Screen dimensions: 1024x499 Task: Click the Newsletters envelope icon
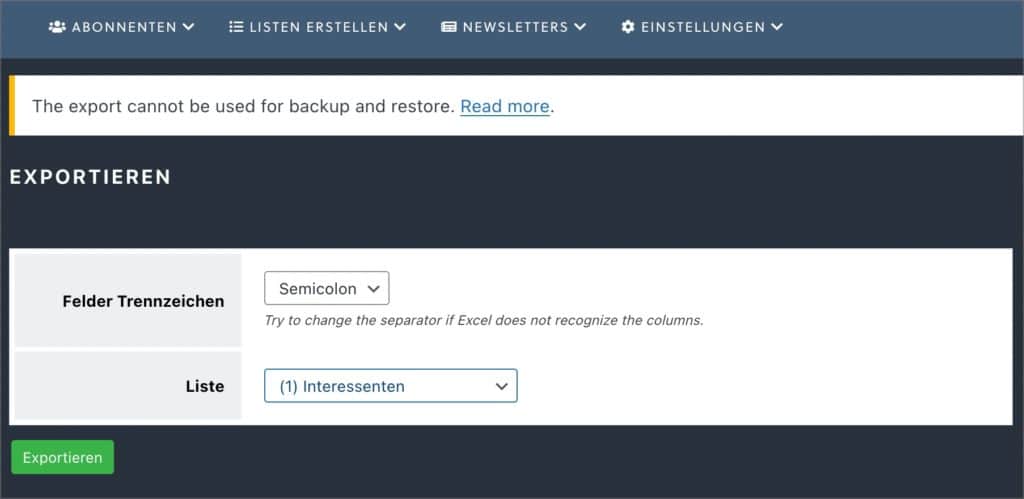(449, 27)
